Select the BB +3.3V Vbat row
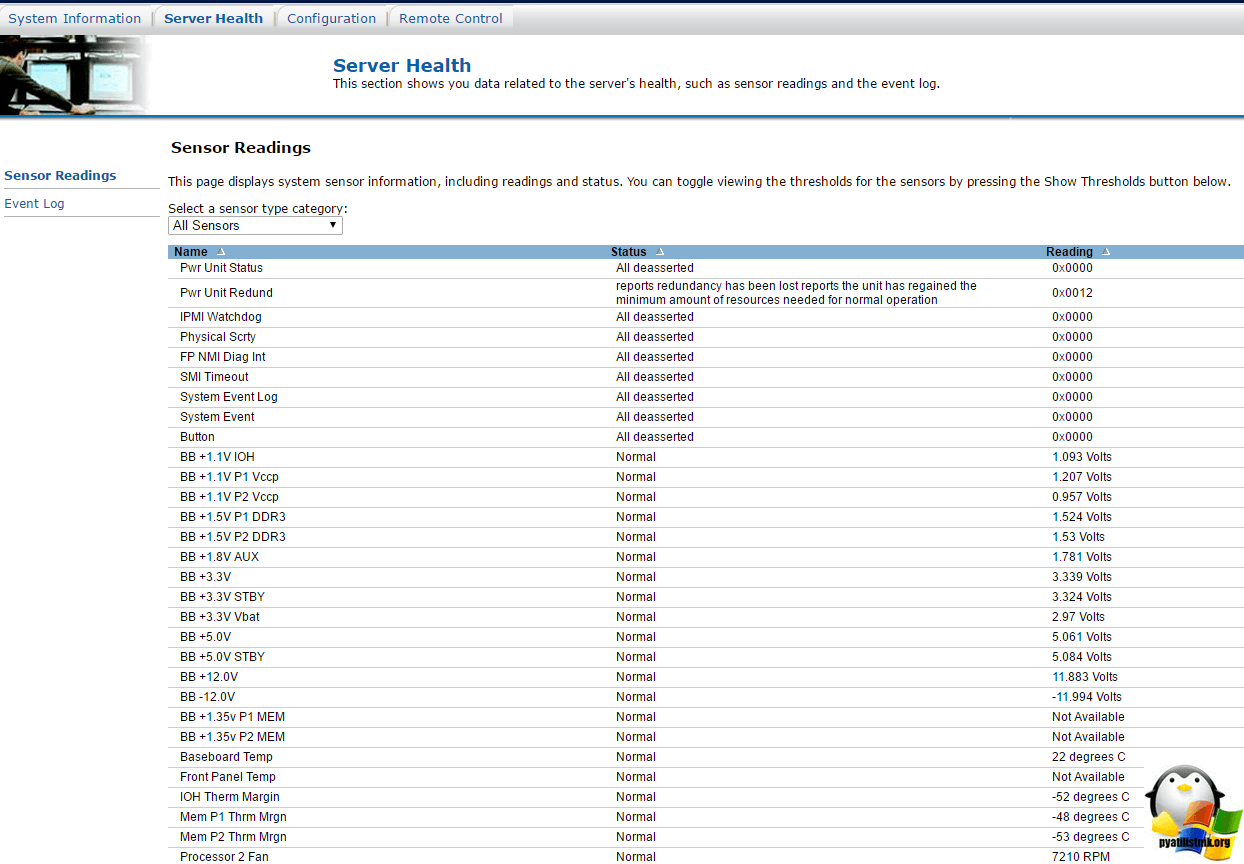The width and height of the screenshot is (1244, 864). click(x=220, y=617)
